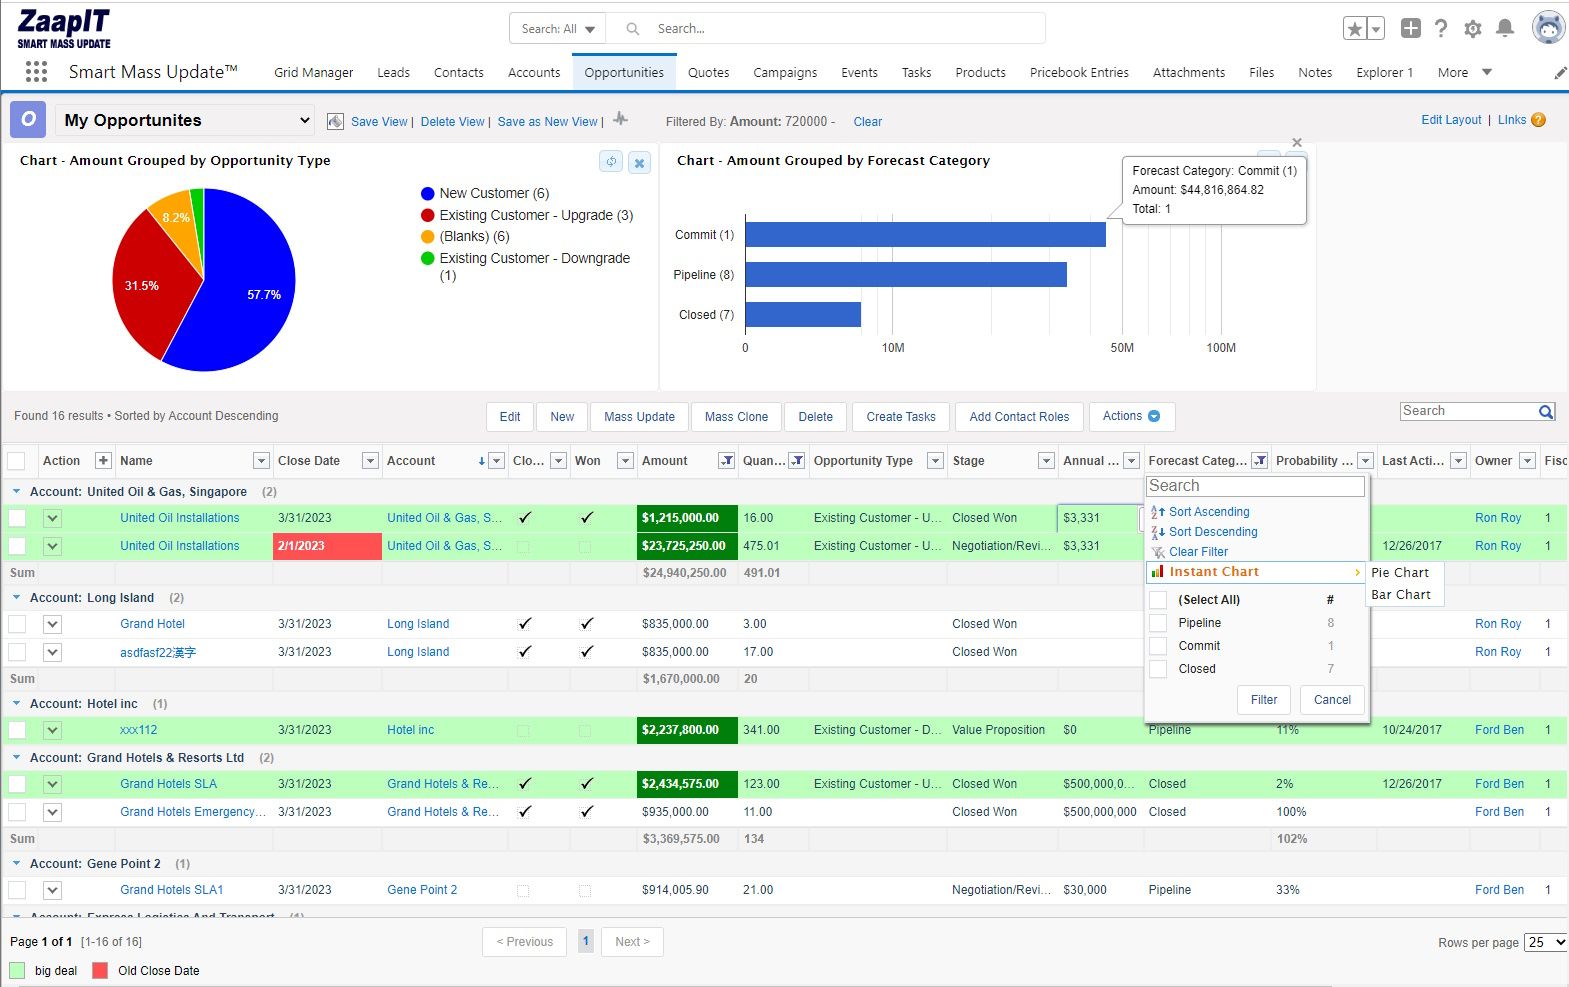
Task: Switch to the Quotes tab
Action: coord(708,73)
